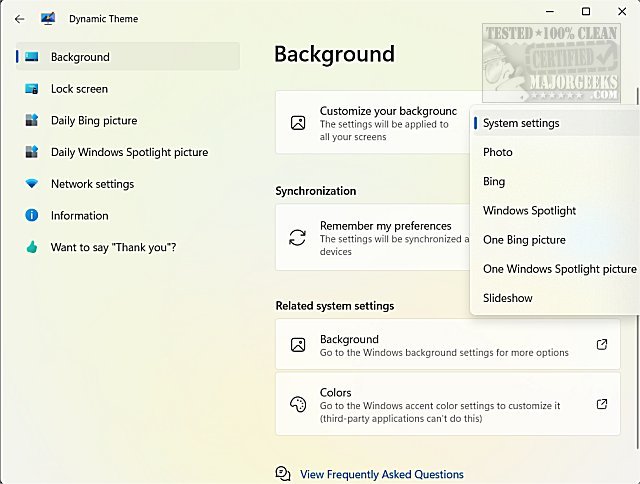Choose Slideshow background option

pos(508,298)
